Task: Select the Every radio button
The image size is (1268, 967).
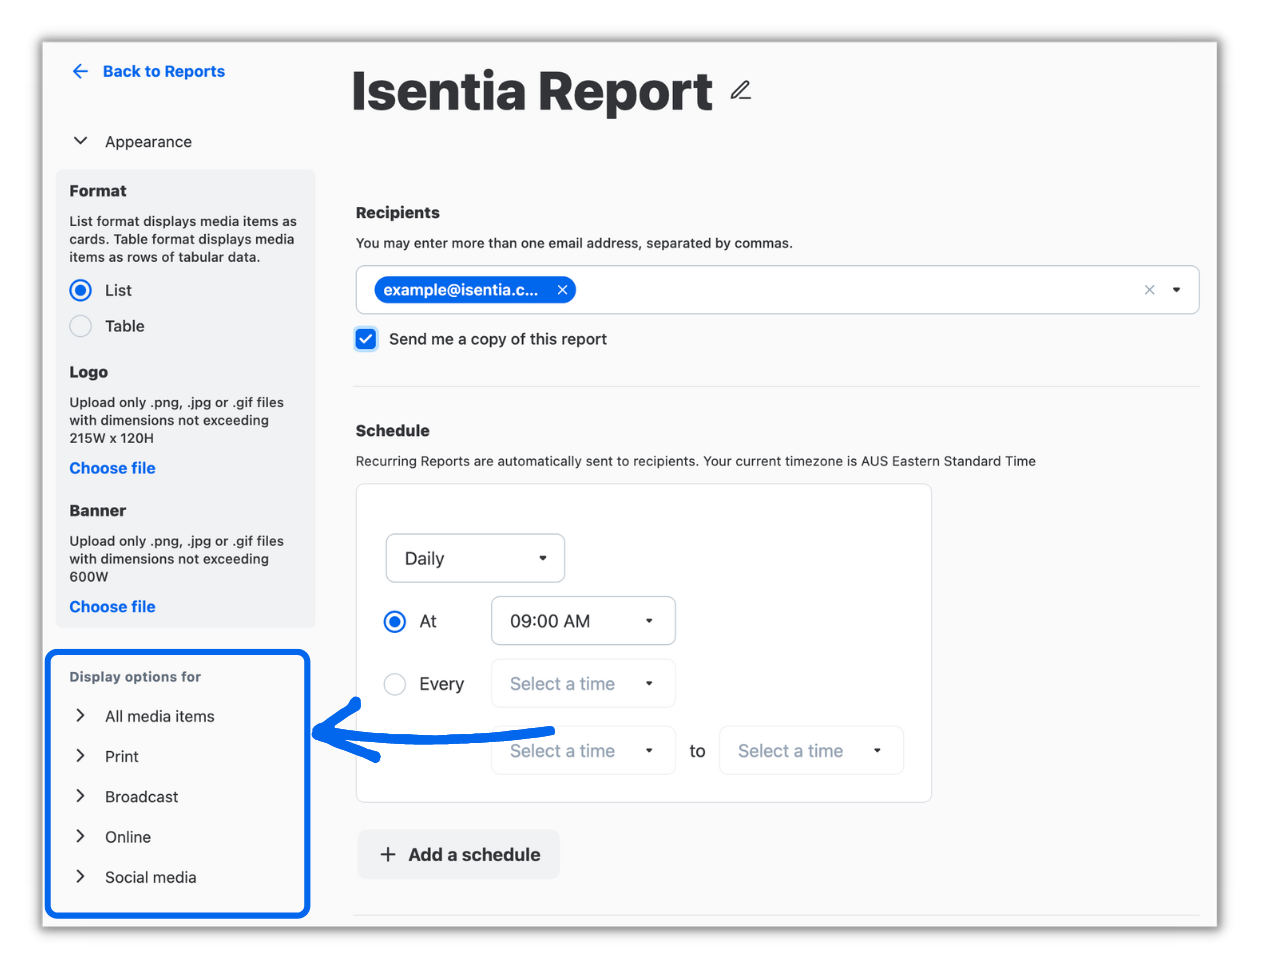Action: point(395,684)
